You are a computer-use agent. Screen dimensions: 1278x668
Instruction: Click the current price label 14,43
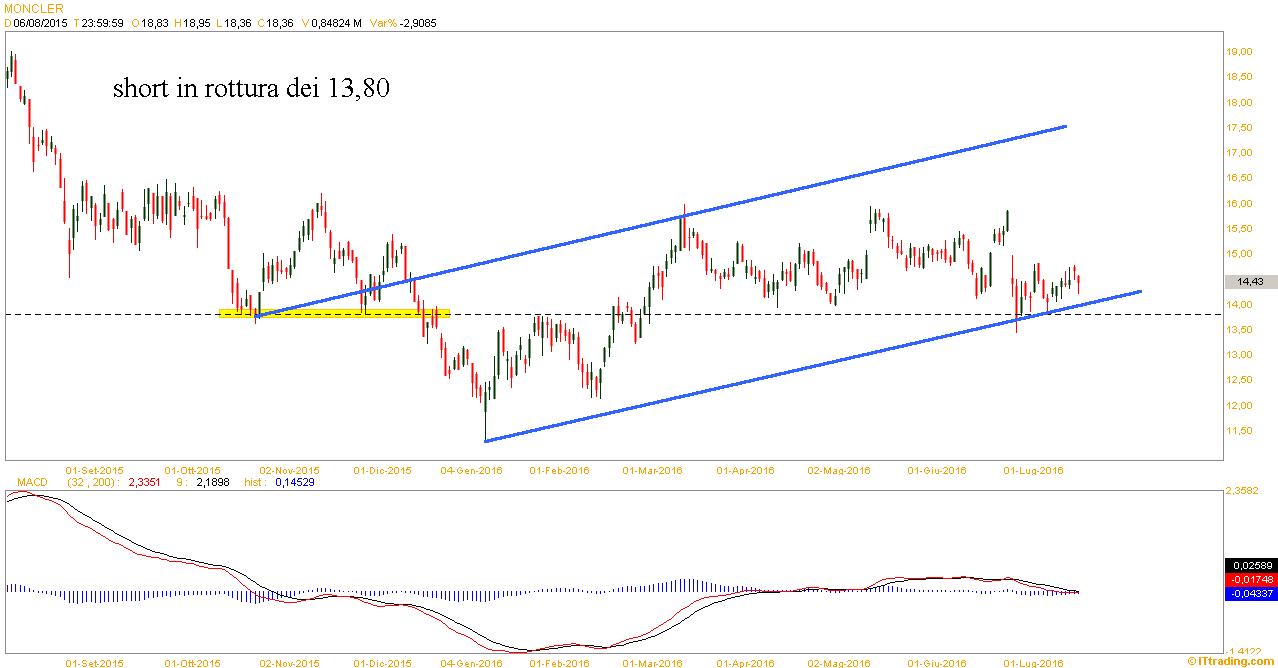click(x=1251, y=282)
